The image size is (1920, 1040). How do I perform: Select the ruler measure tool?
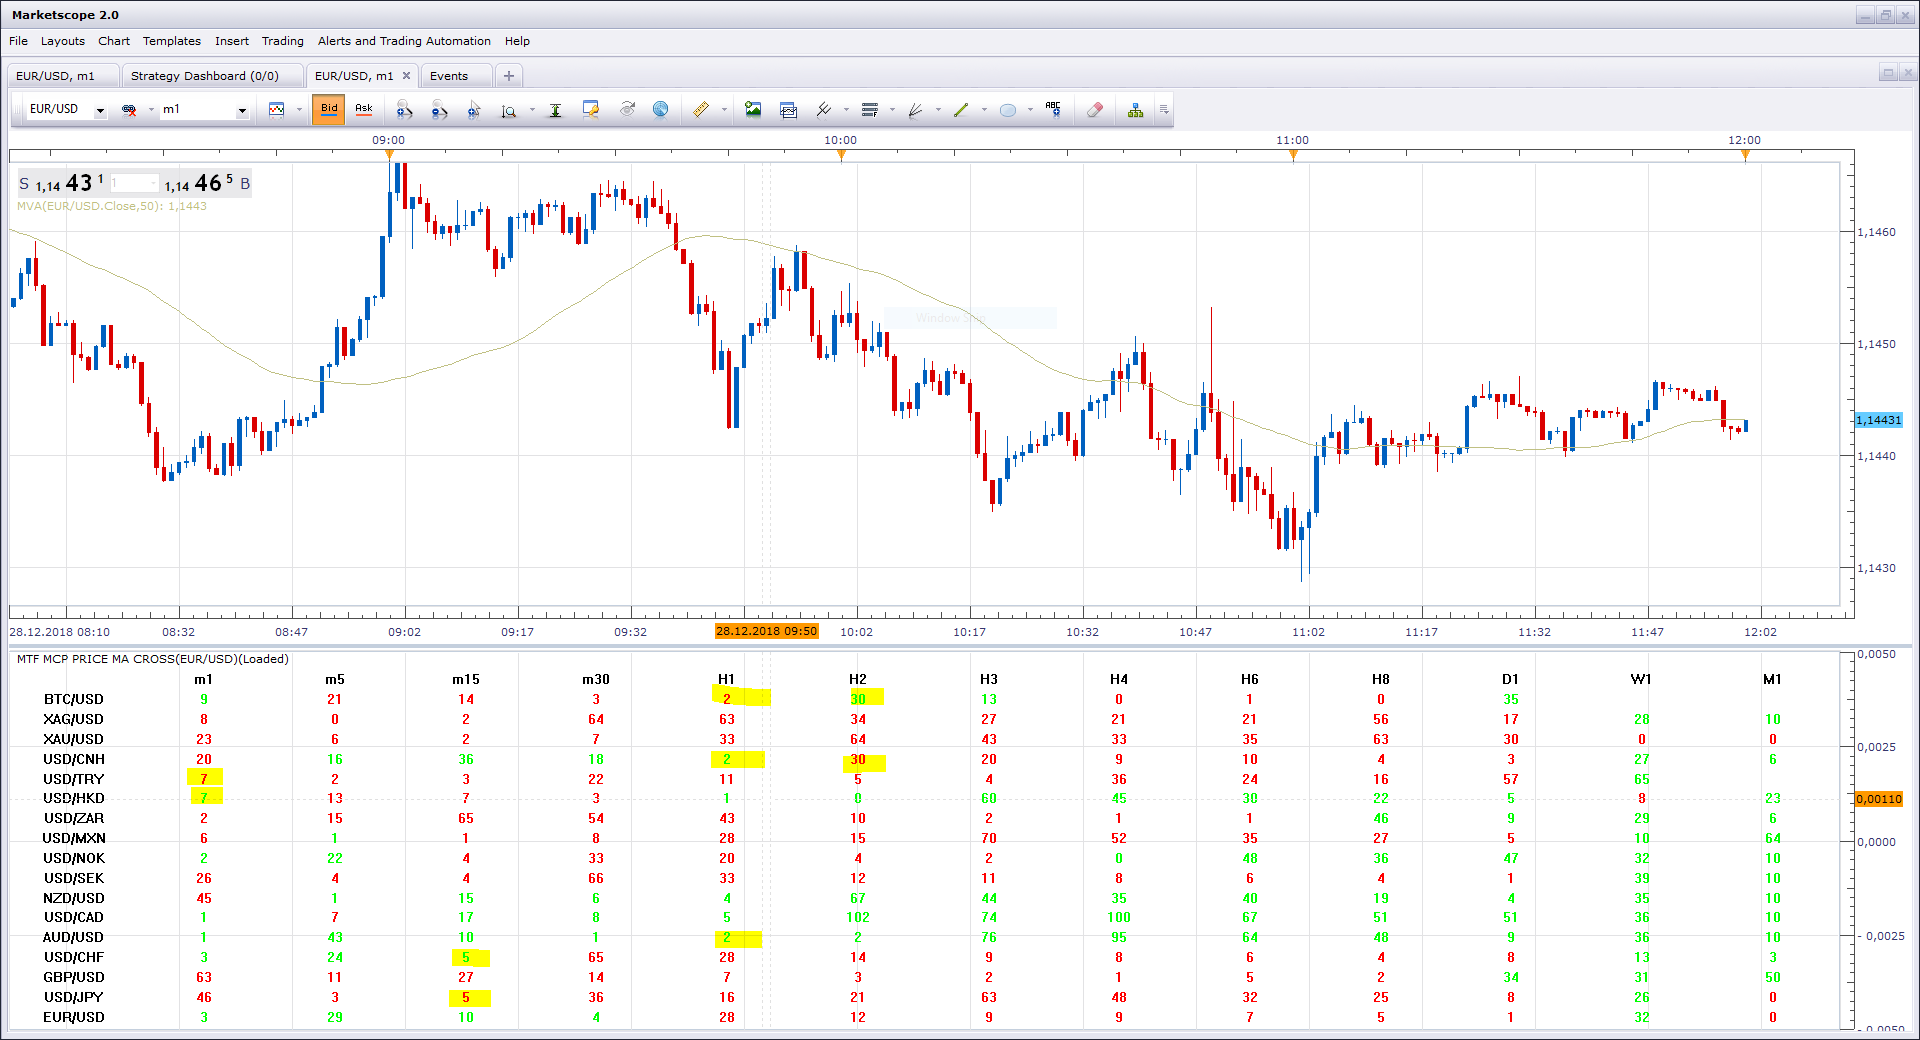pyautogui.click(x=701, y=109)
